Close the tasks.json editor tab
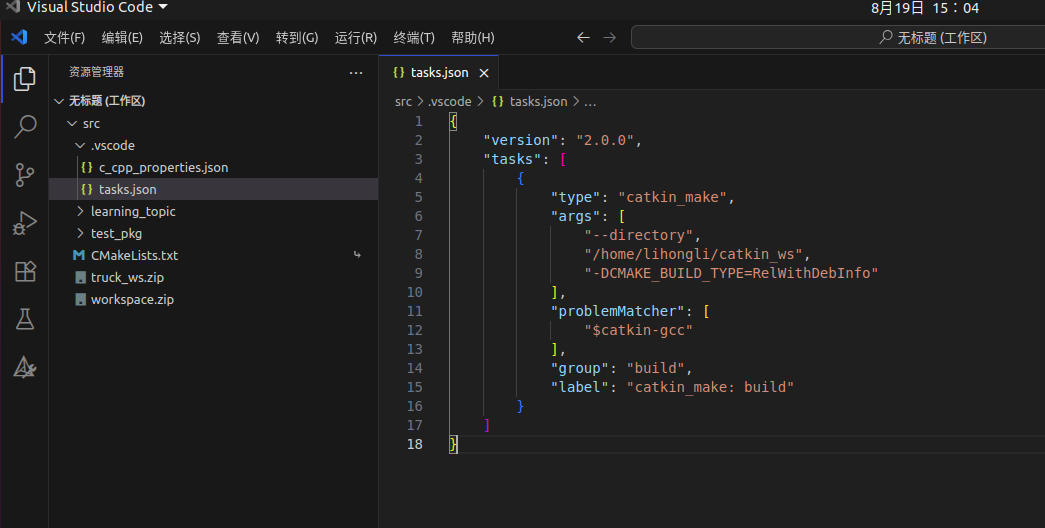This screenshot has width=1045, height=528. pos(484,73)
